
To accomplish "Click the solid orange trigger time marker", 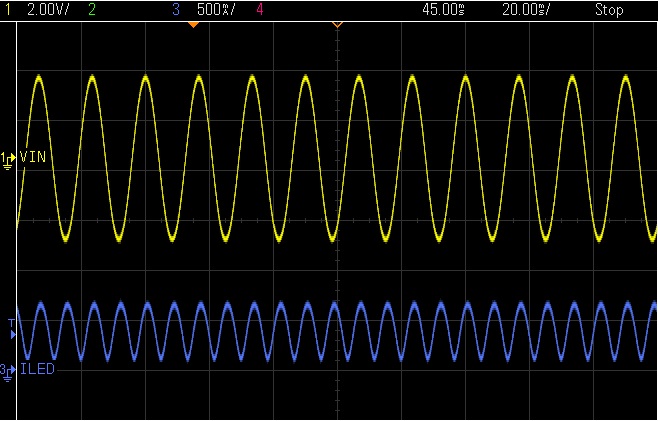I will coord(193,25).
